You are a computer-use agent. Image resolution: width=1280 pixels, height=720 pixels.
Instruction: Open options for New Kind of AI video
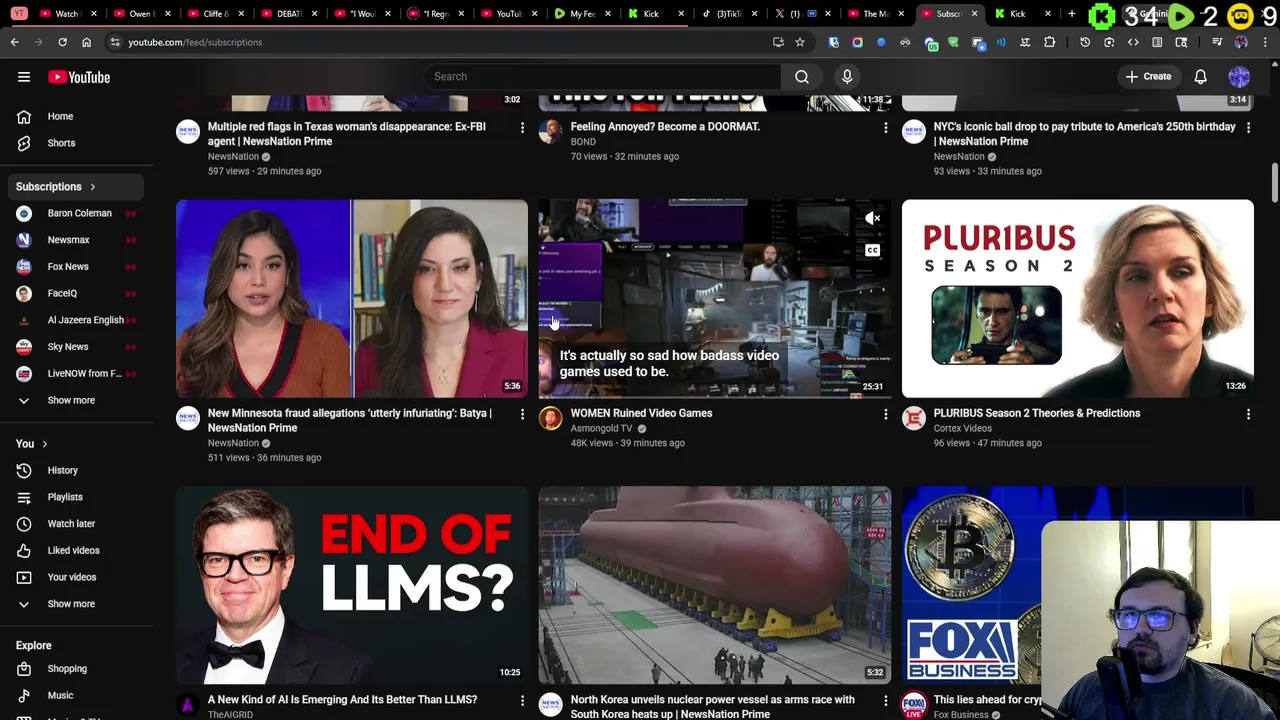pyautogui.click(x=522, y=701)
